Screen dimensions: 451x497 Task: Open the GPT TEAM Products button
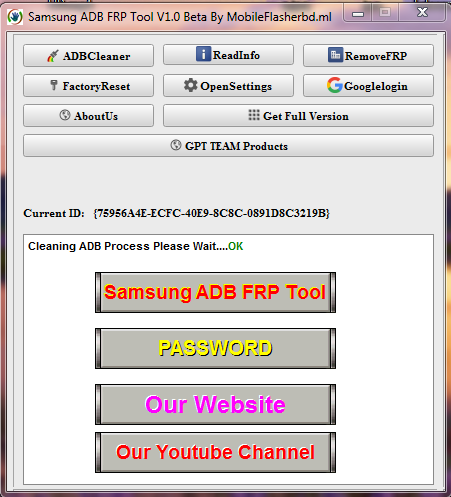pos(228,146)
